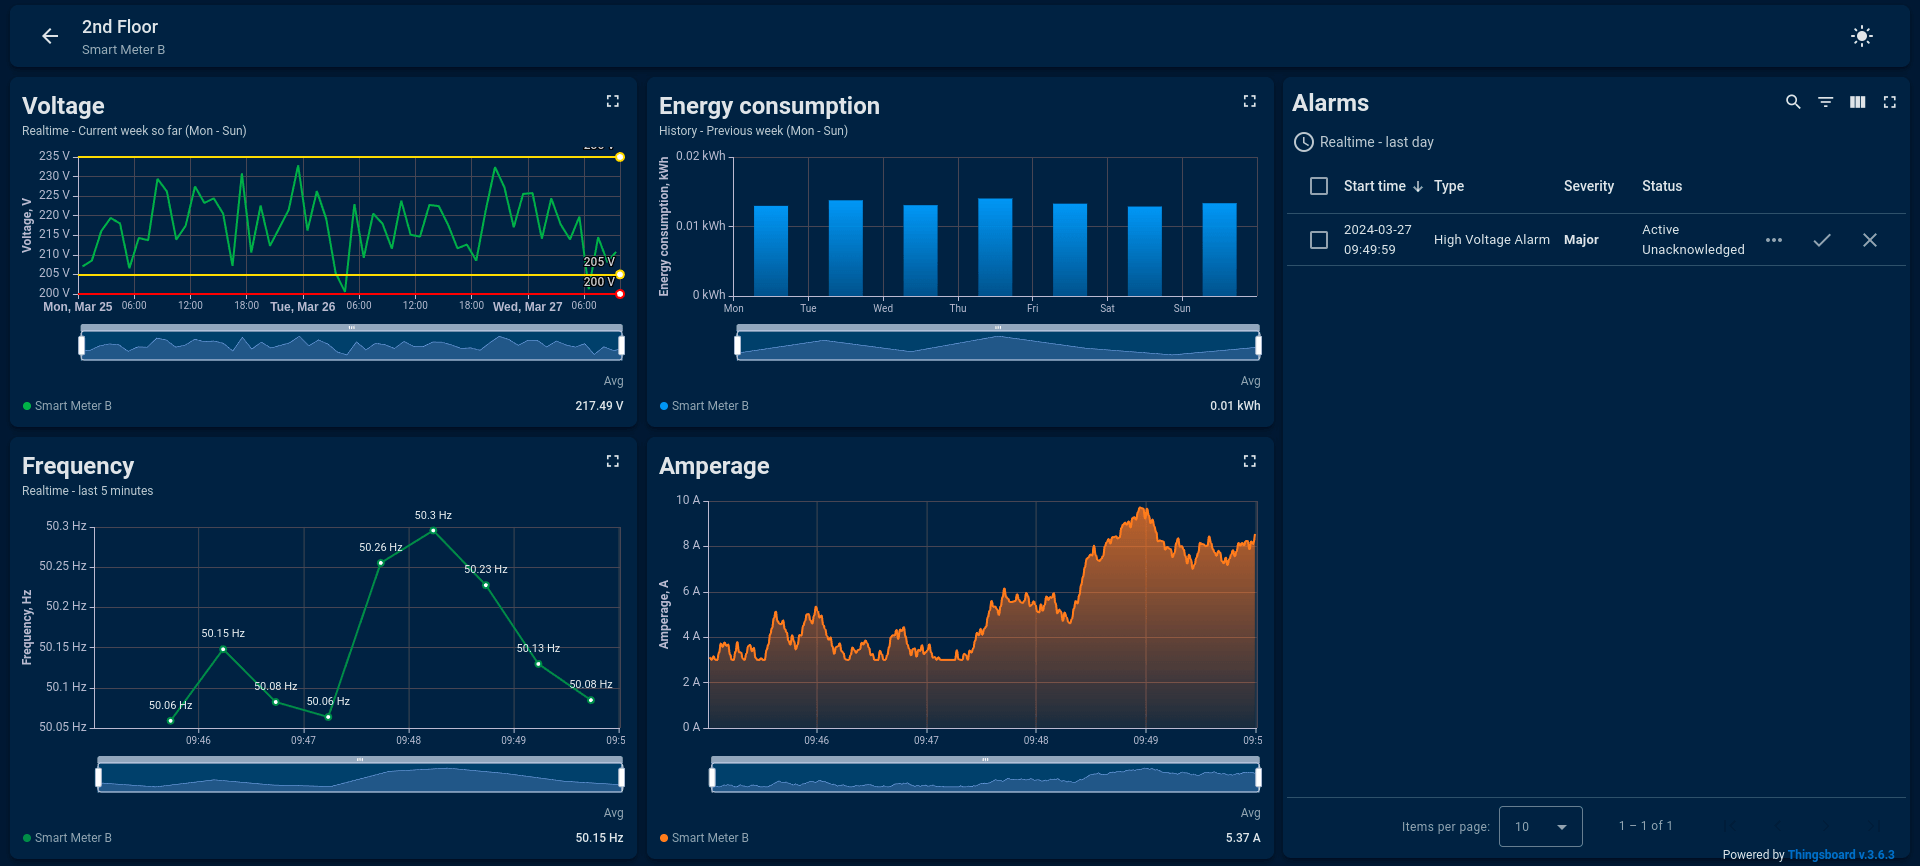
Task: Clear the High Voltage Alarm
Action: (x=1869, y=240)
